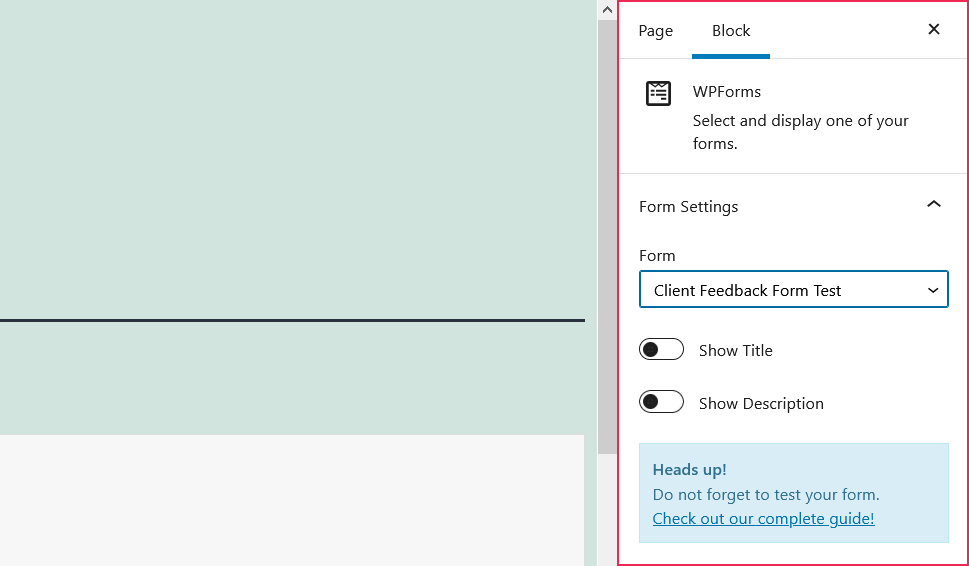Open the Form selection dropdown

[793, 289]
